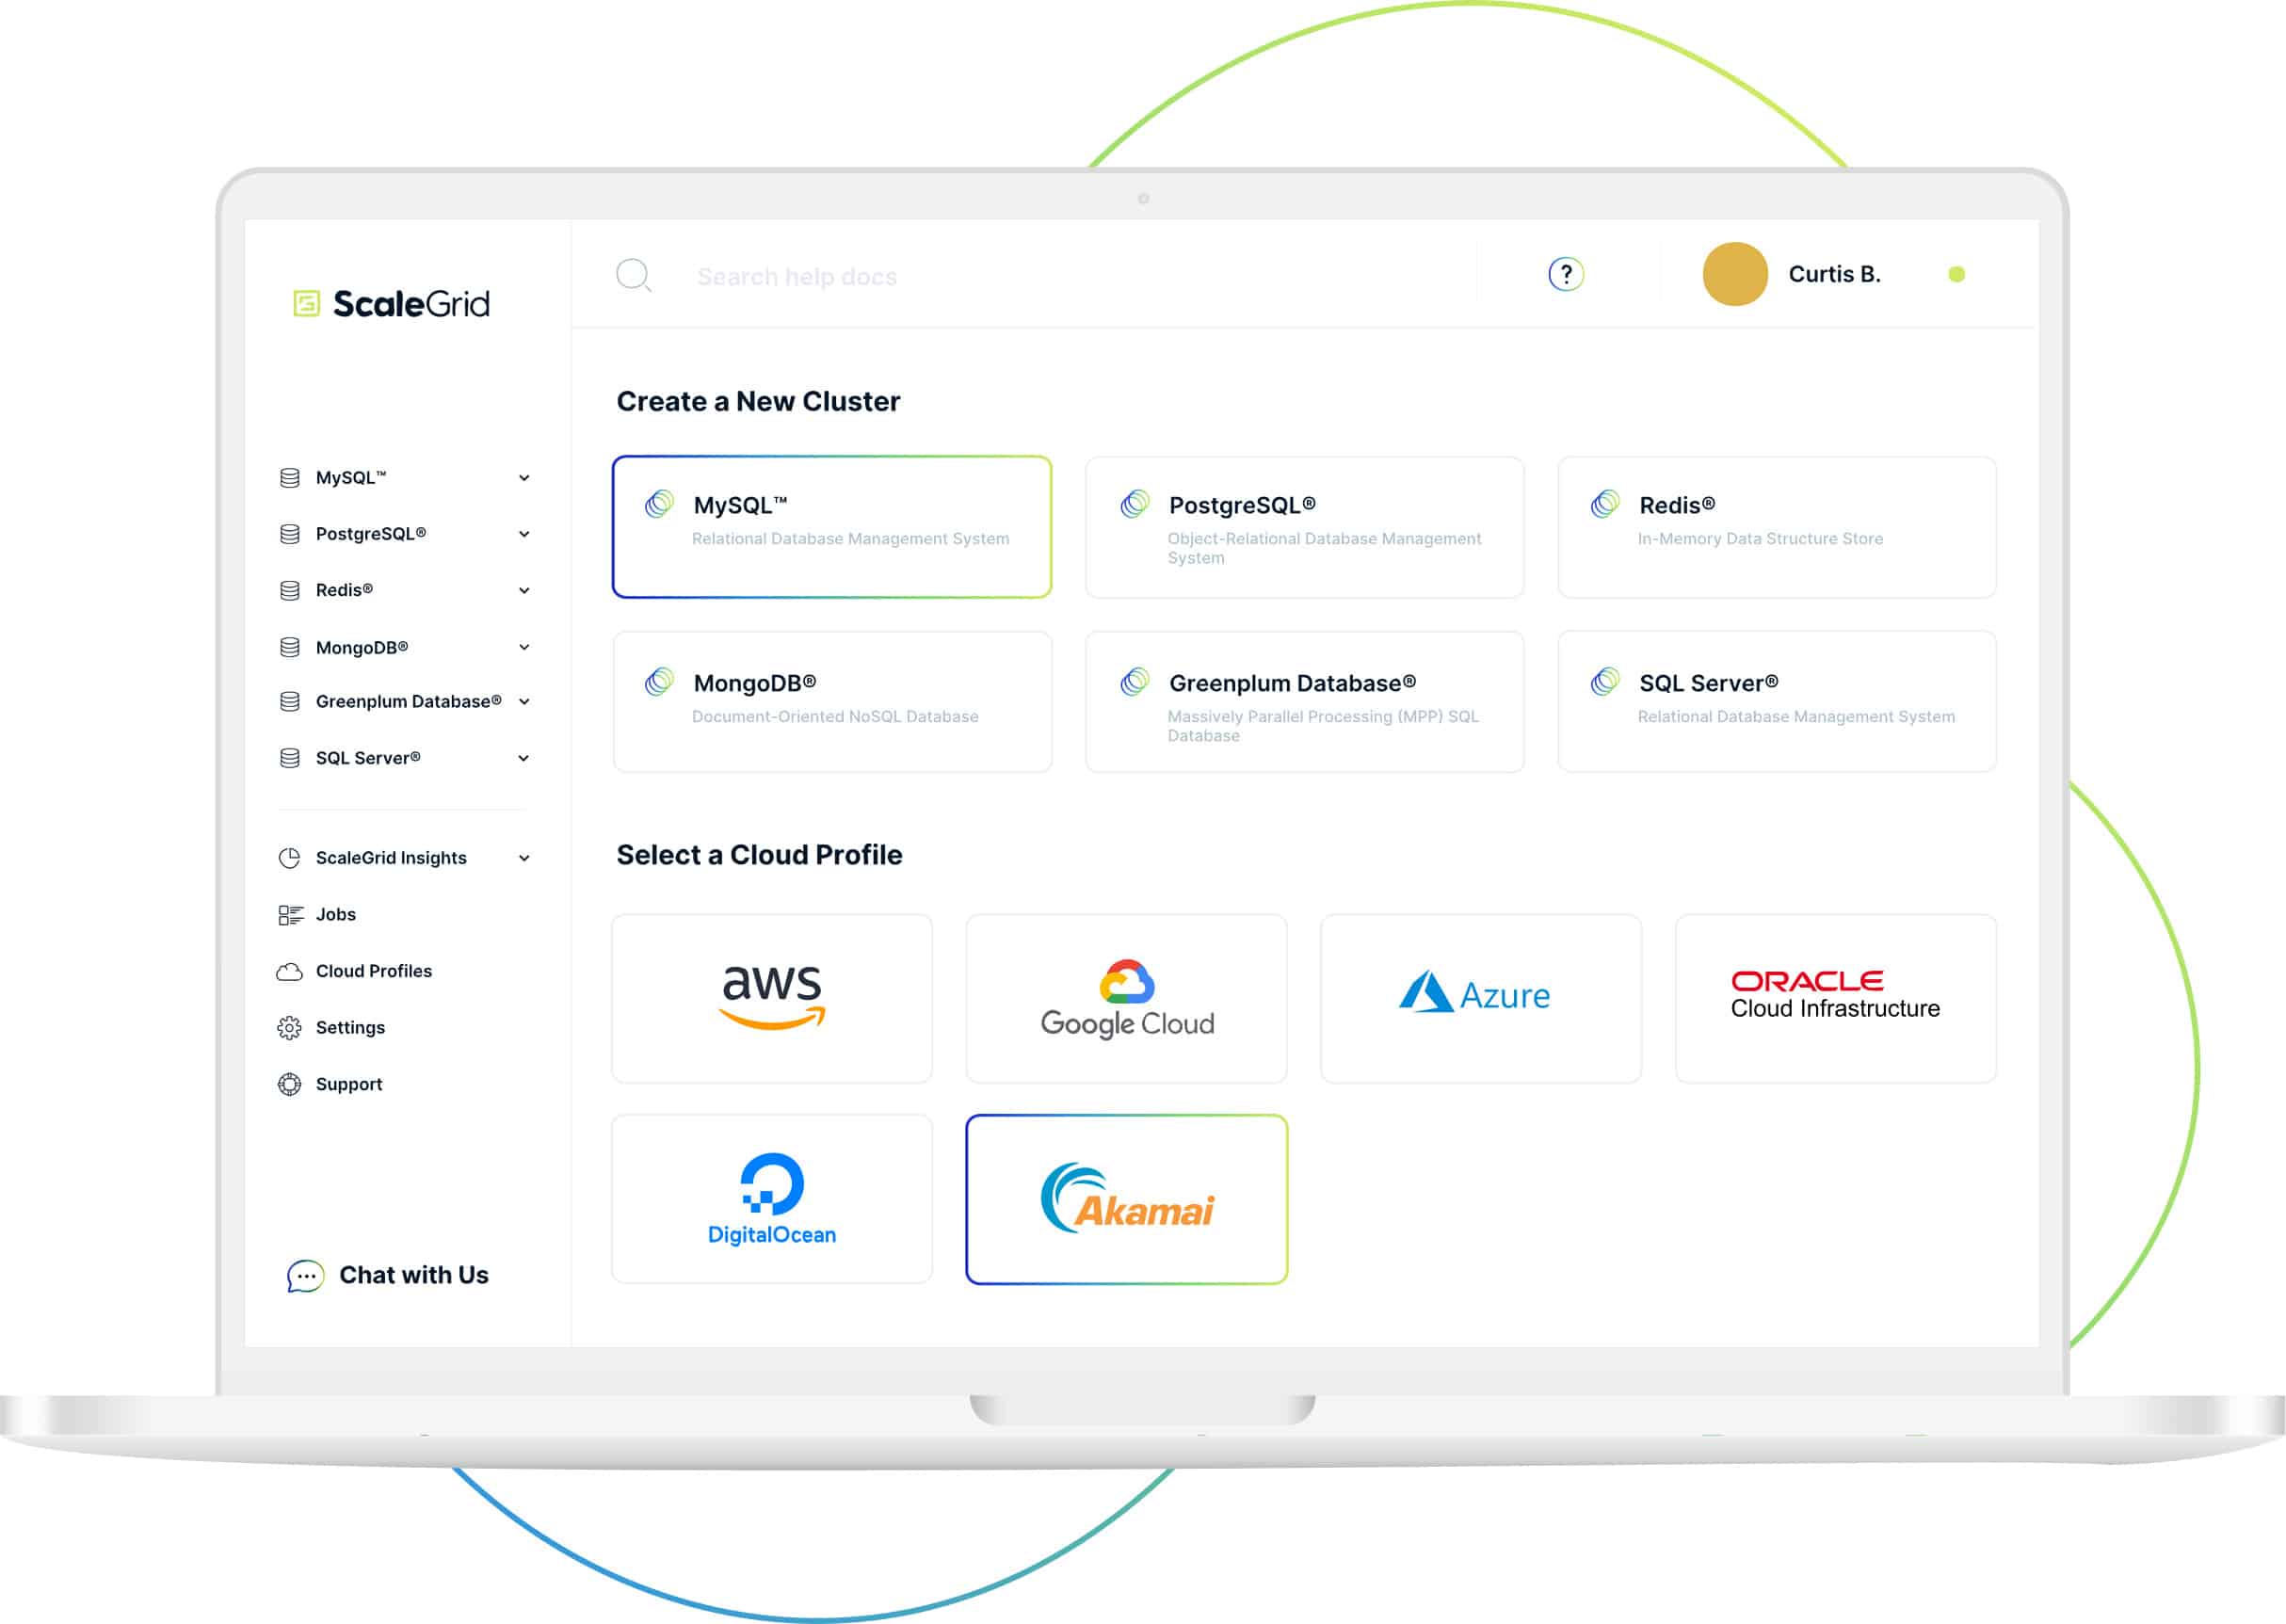Viewport: 2286px width, 1624px height.
Task: Click Curtis B. user avatar
Action: click(1735, 274)
